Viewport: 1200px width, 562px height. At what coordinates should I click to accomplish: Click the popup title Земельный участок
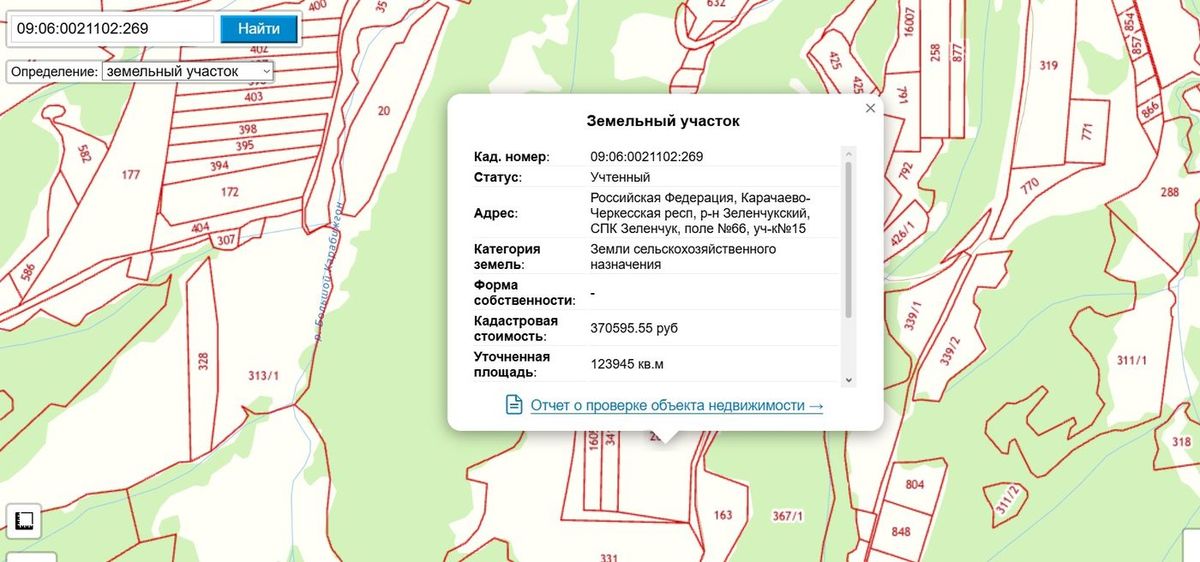click(663, 121)
